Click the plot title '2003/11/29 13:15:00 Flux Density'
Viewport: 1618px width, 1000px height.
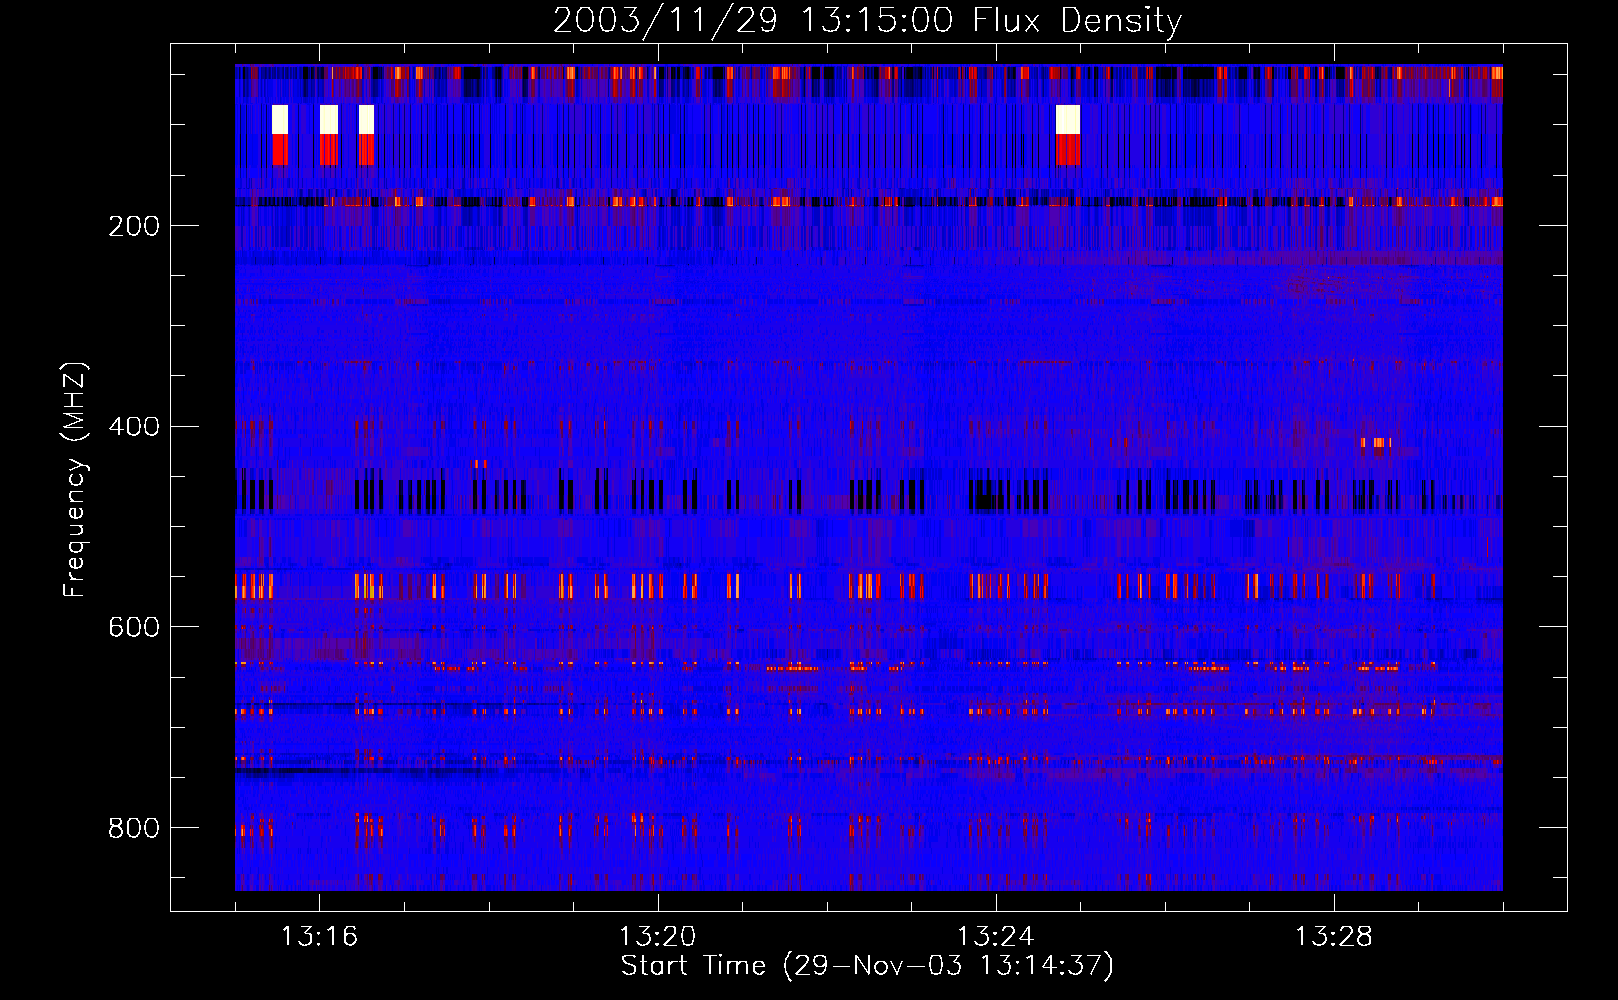coord(868,20)
